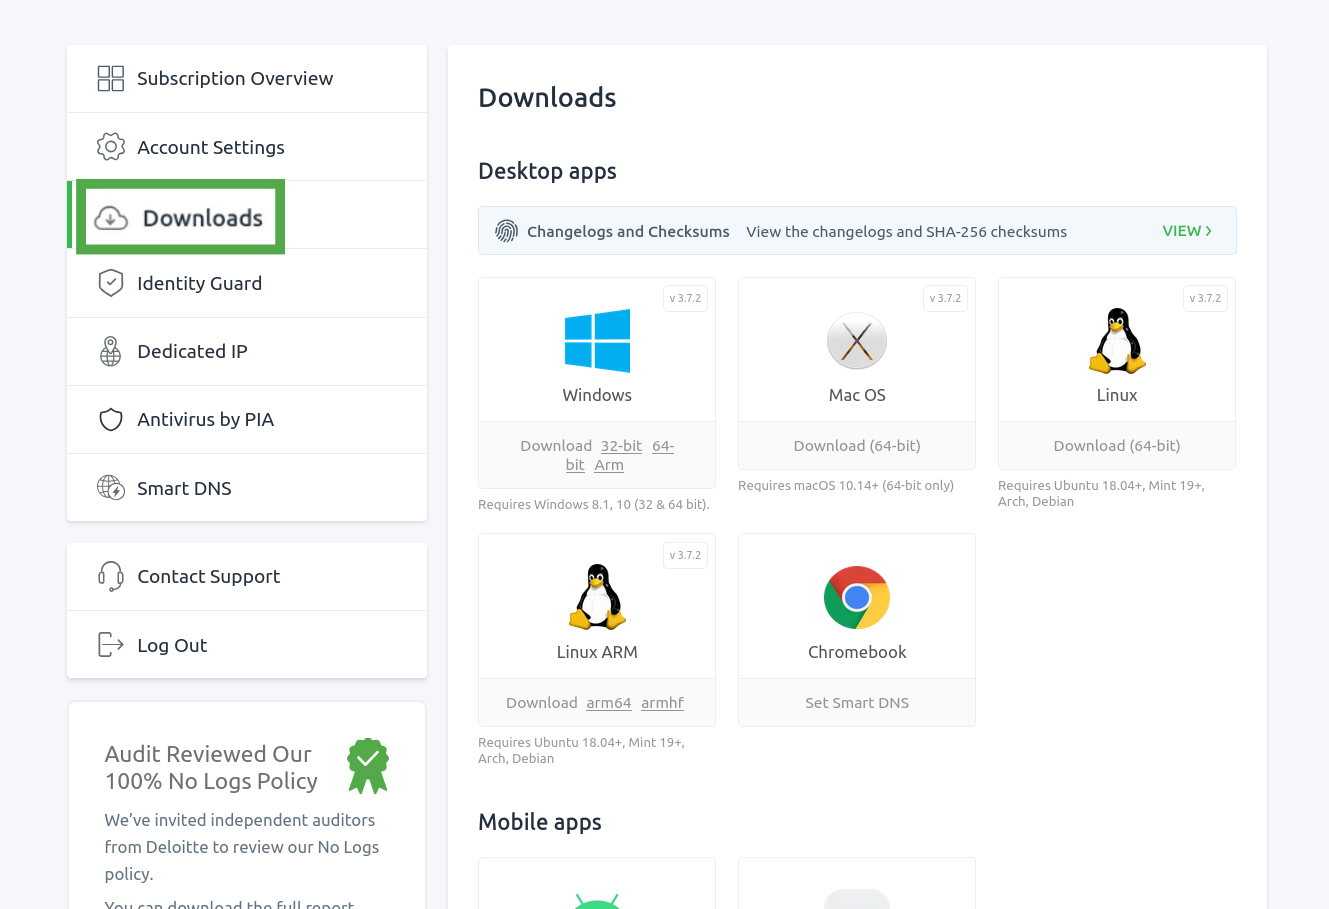This screenshot has height=909, width=1329.
Task: Click the Chromebook Chrome logo icon
Action: click(857, 597)
